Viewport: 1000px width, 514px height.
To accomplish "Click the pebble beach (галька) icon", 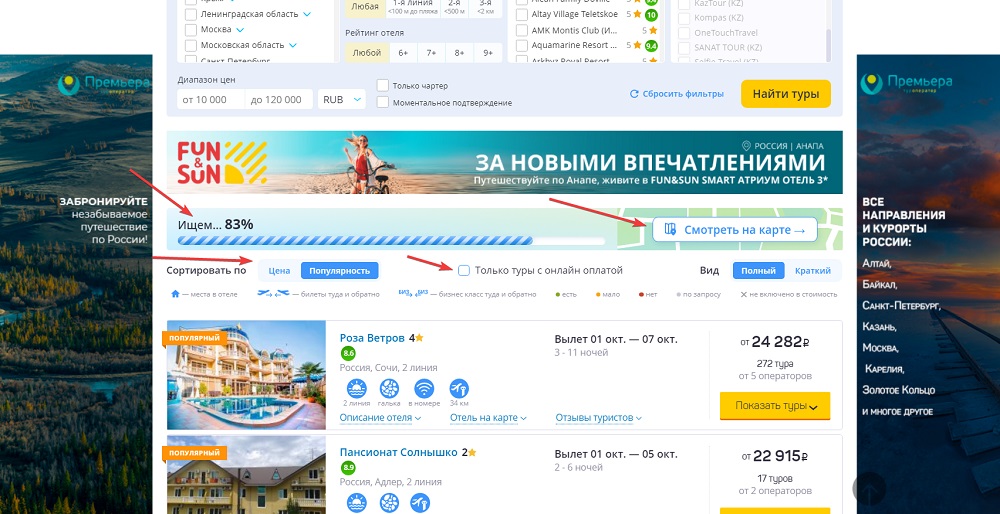I will [389, 388].
